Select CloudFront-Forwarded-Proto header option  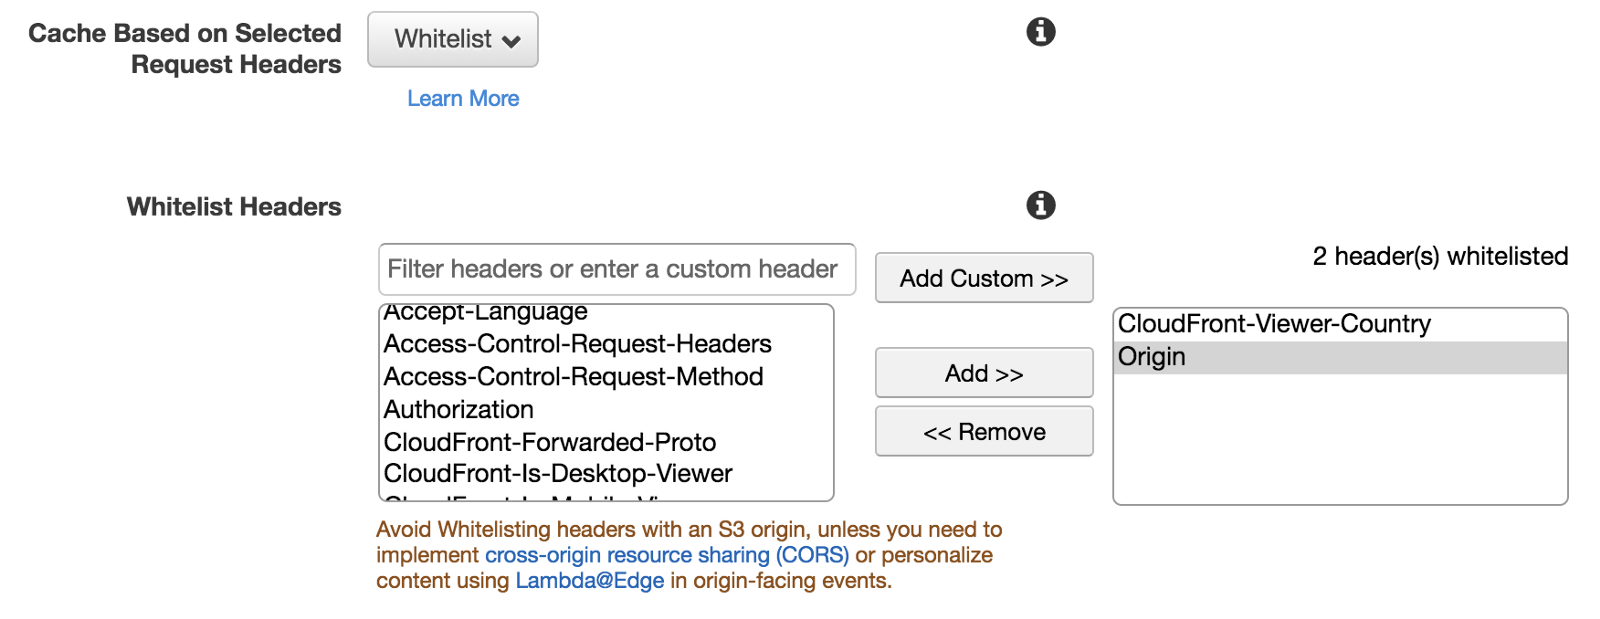coord(550,442)
